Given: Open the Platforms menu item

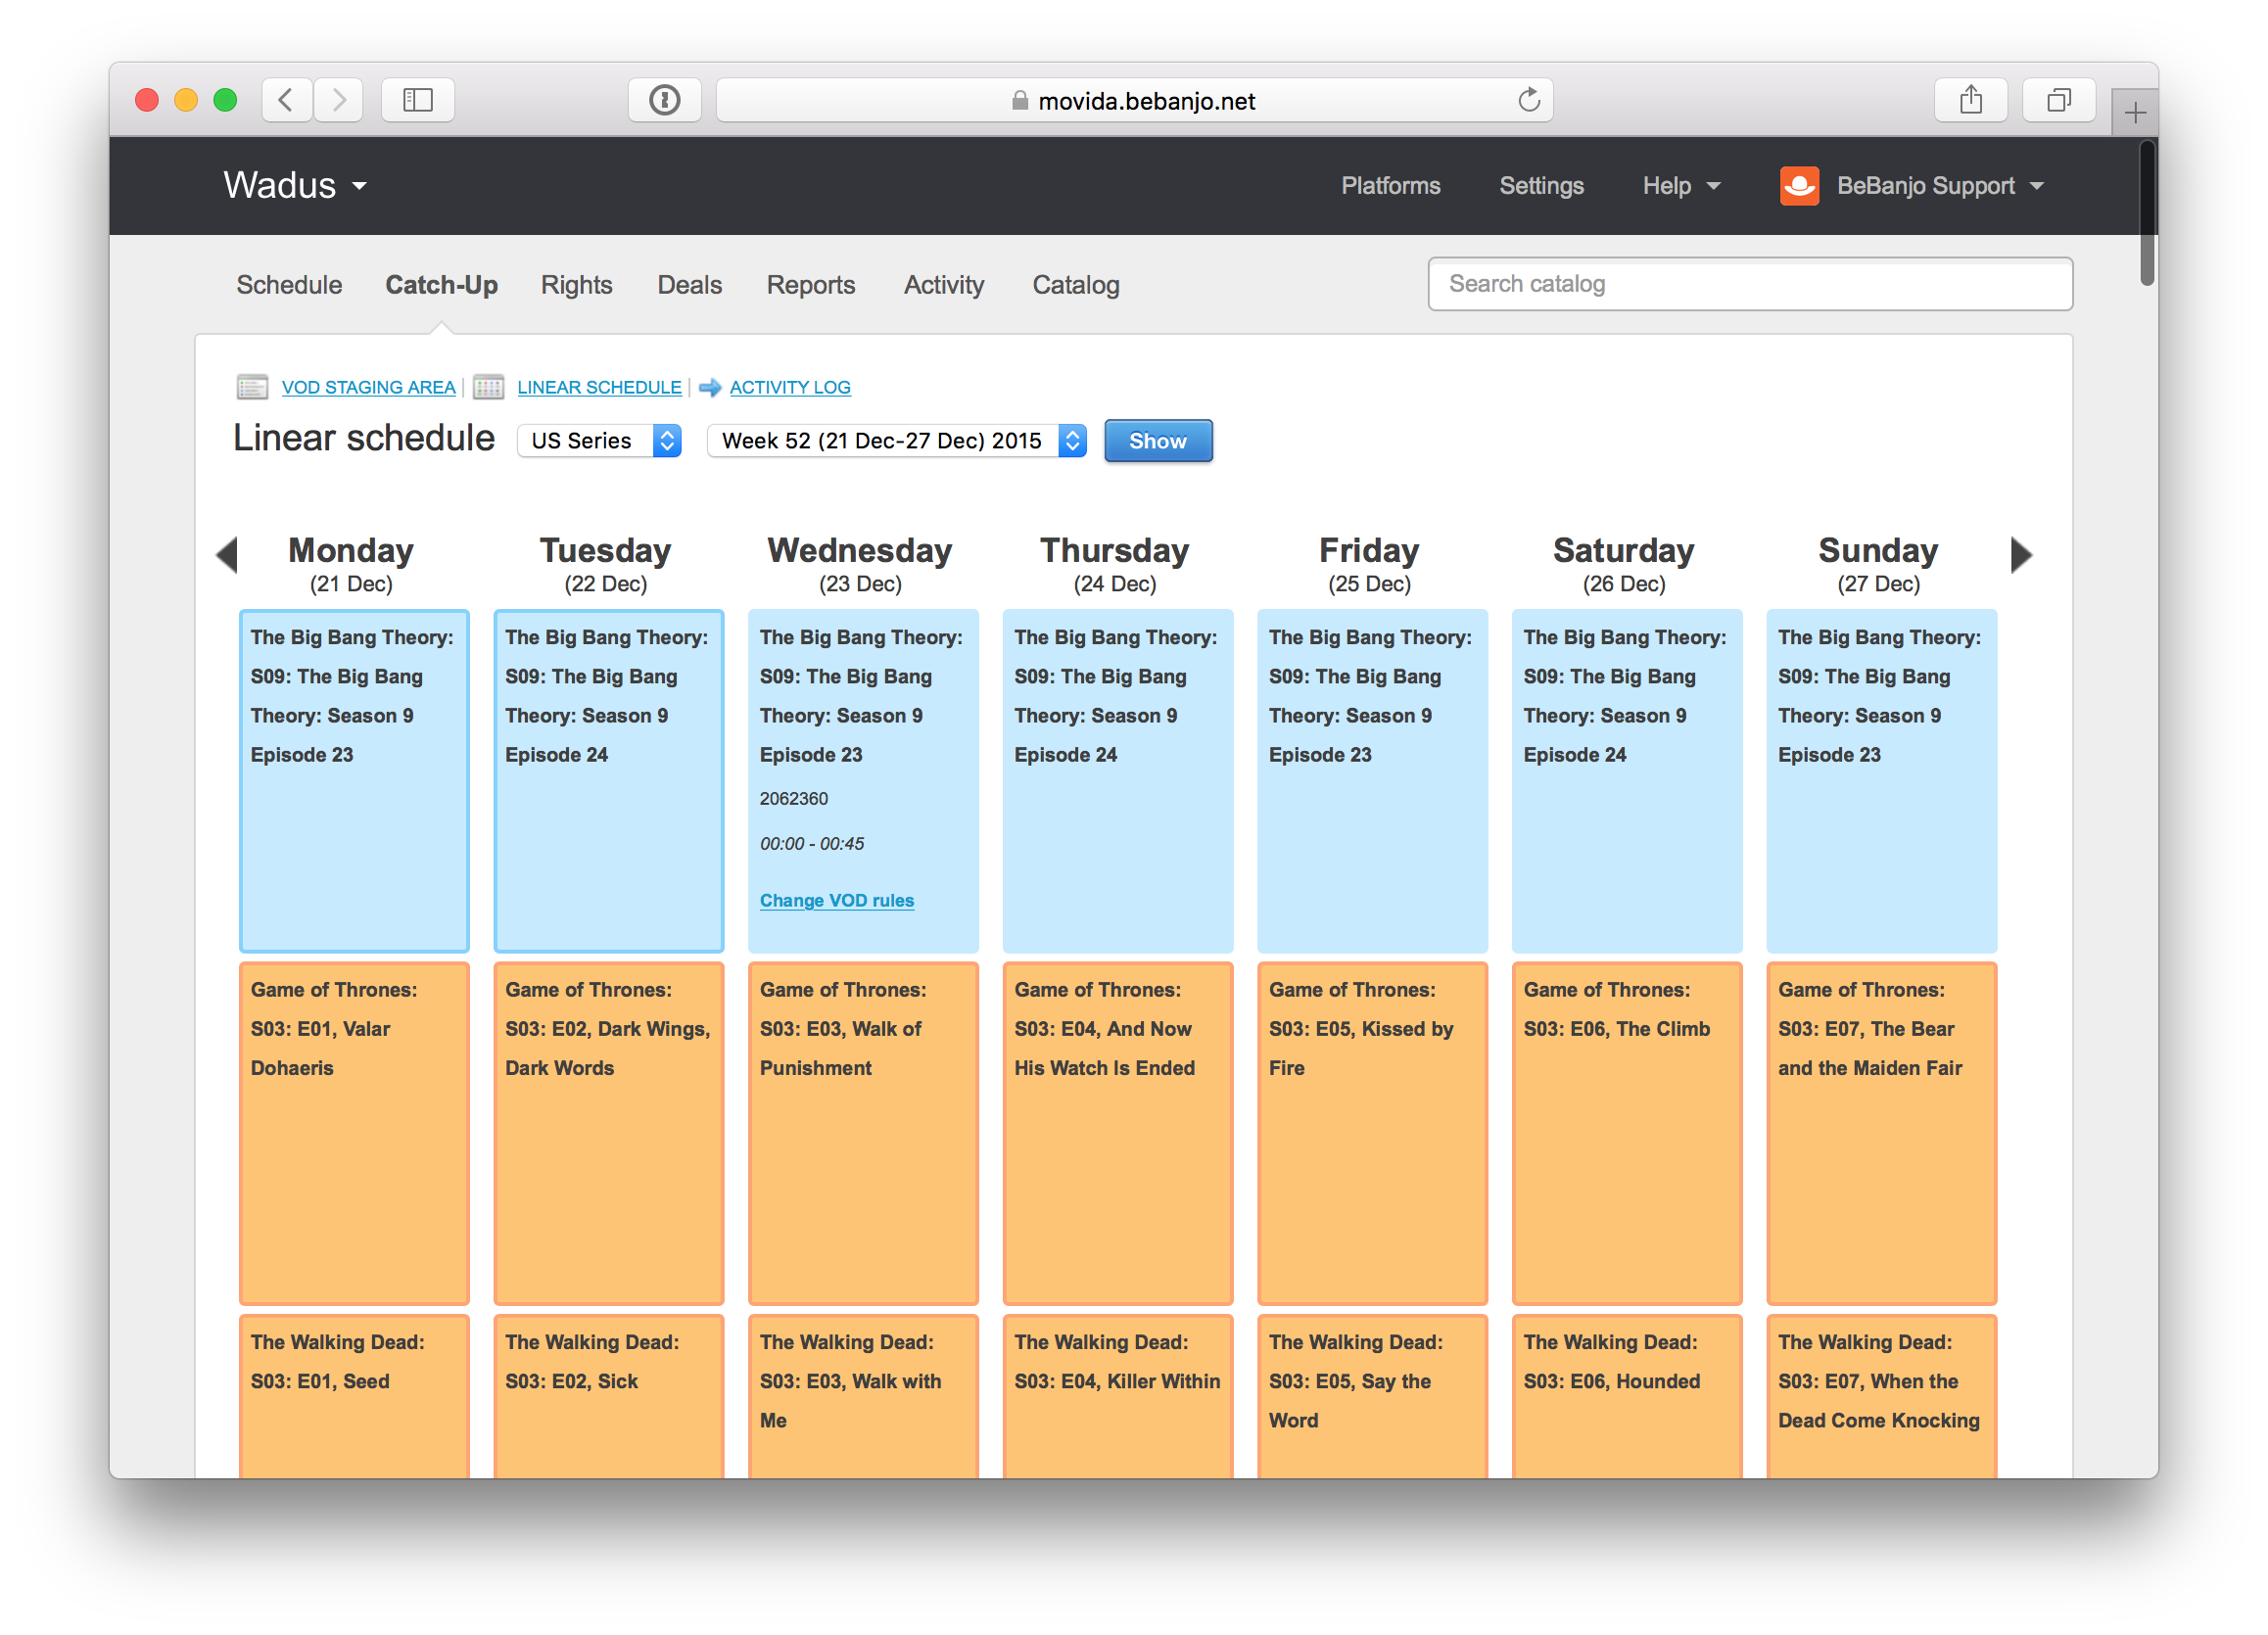Looking at the screenshot, I should coord(1390,186).
